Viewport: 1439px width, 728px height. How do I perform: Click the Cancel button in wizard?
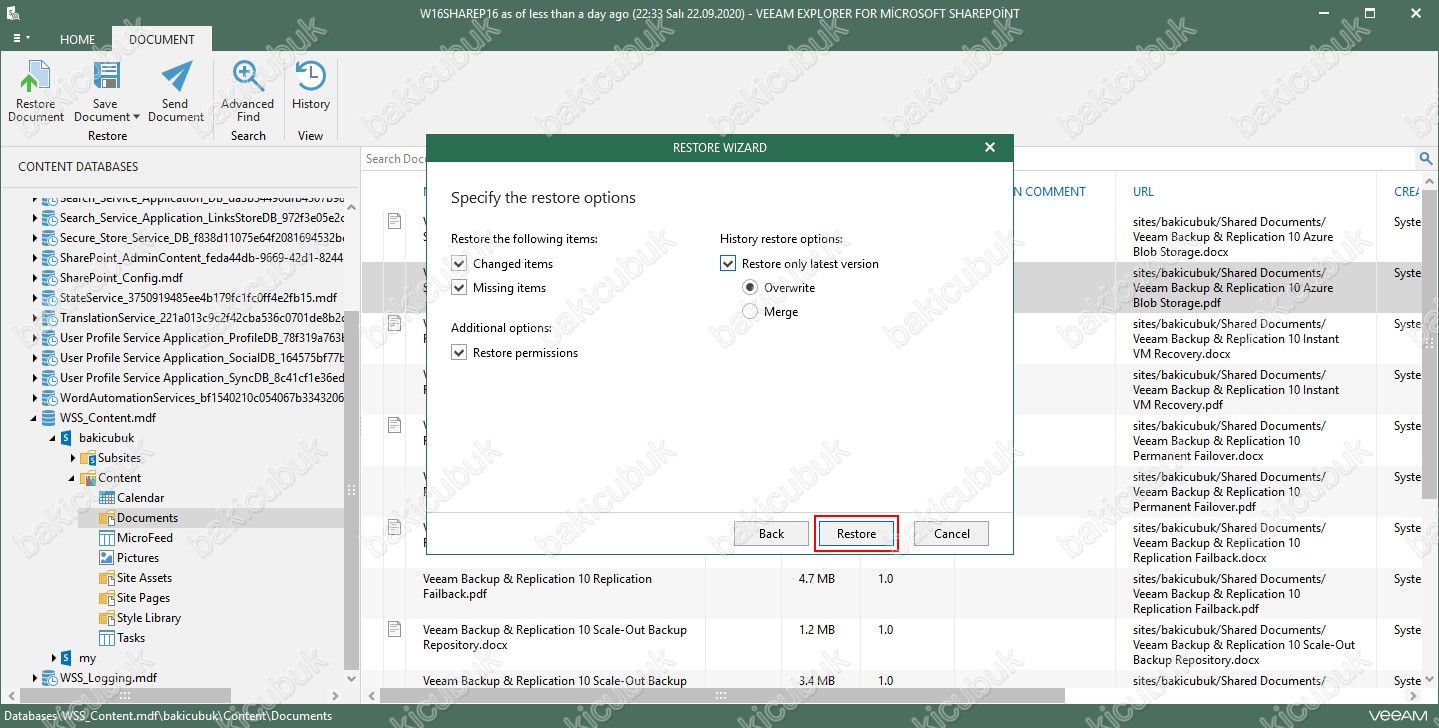coord(951,534)
